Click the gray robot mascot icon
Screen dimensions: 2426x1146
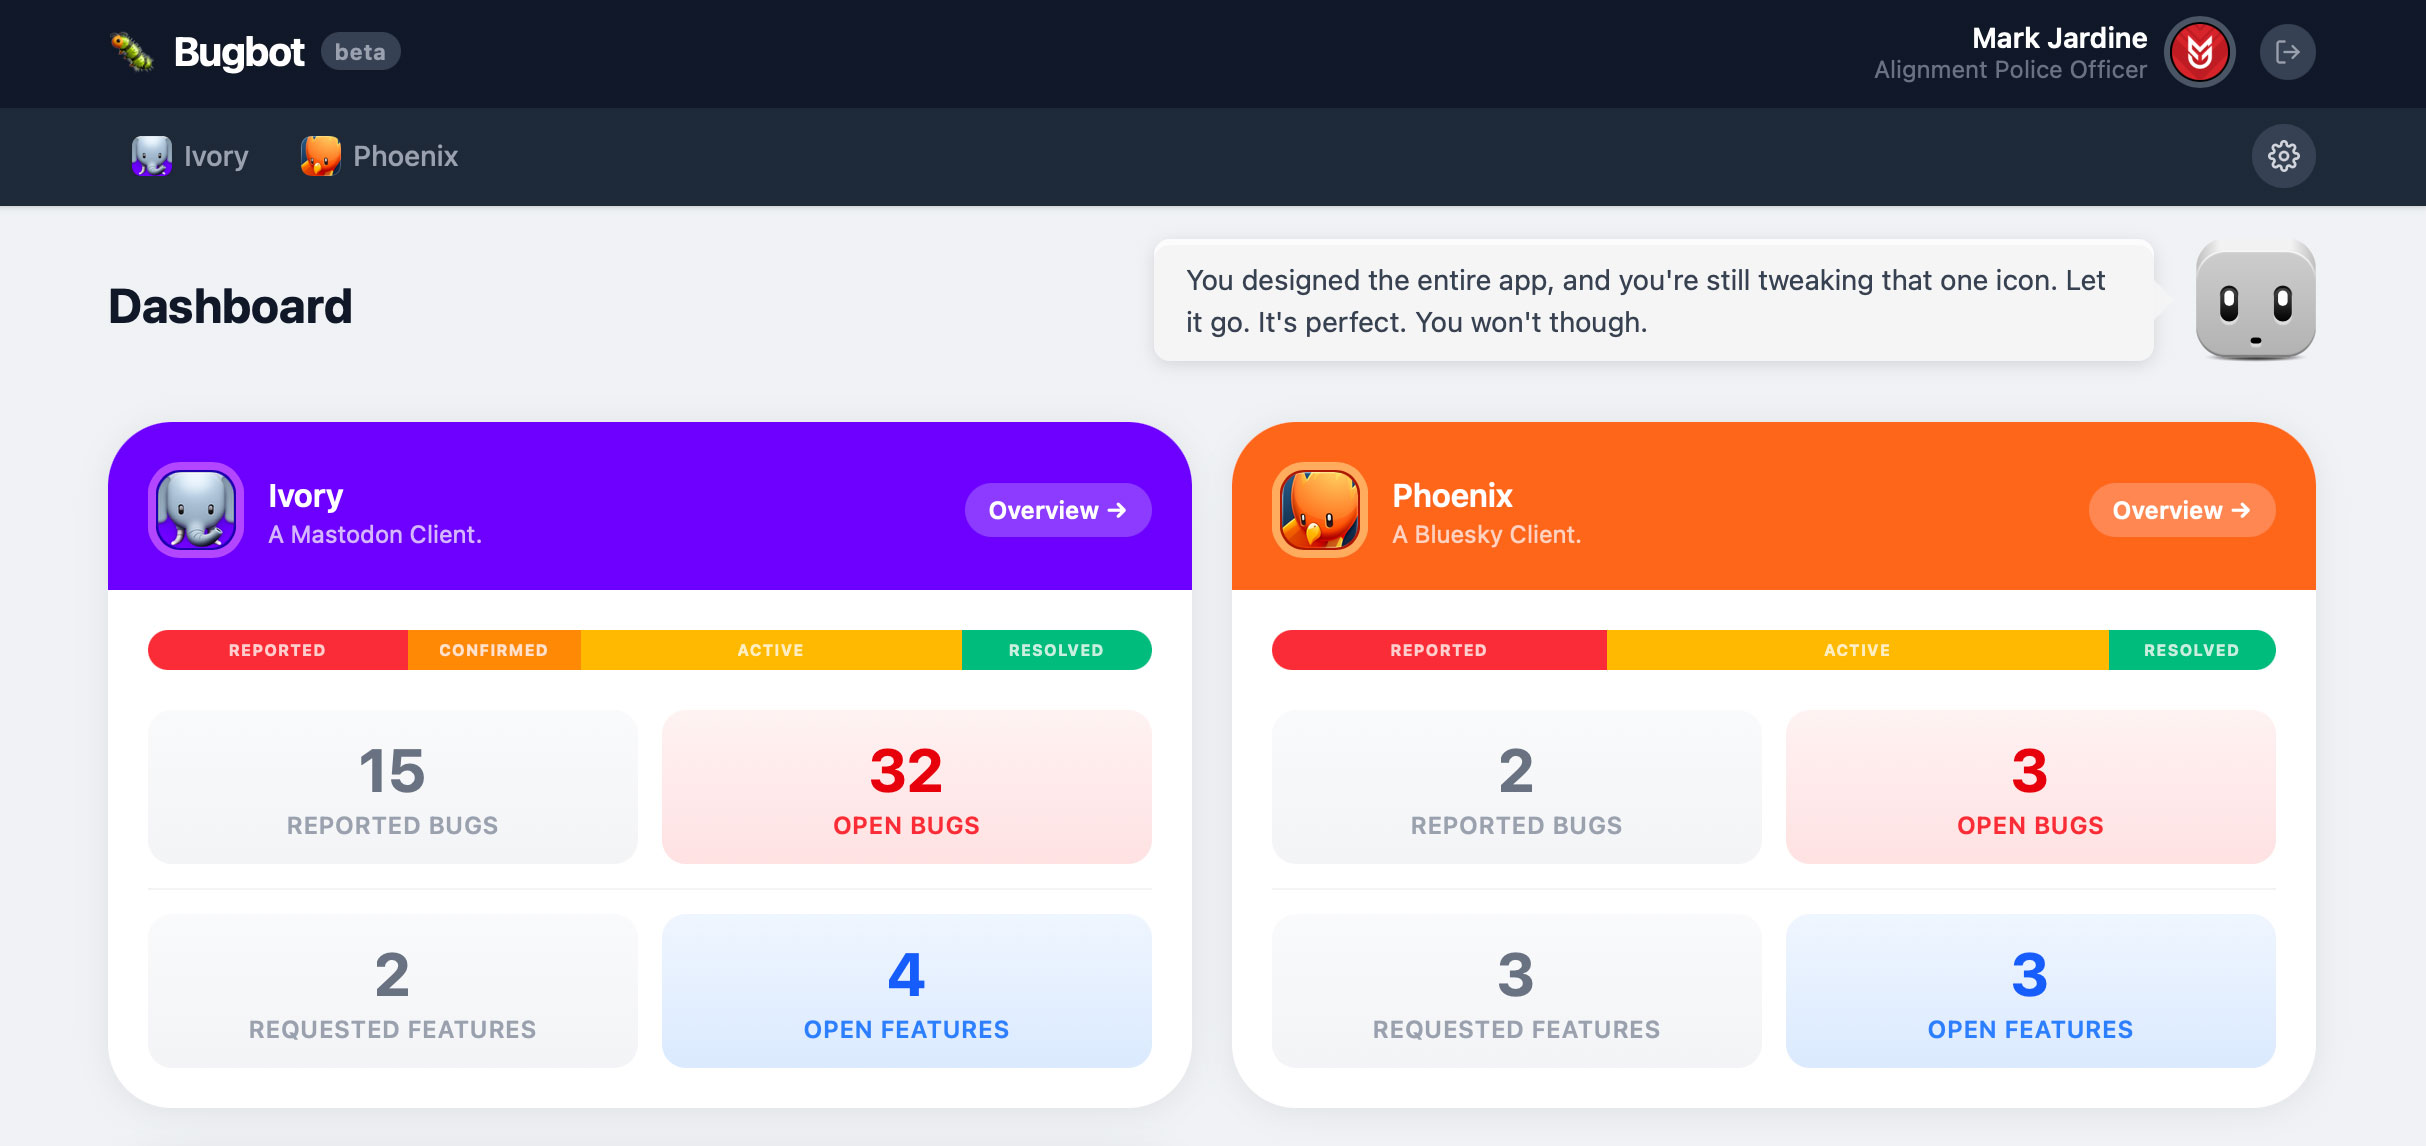[2255, 300]
